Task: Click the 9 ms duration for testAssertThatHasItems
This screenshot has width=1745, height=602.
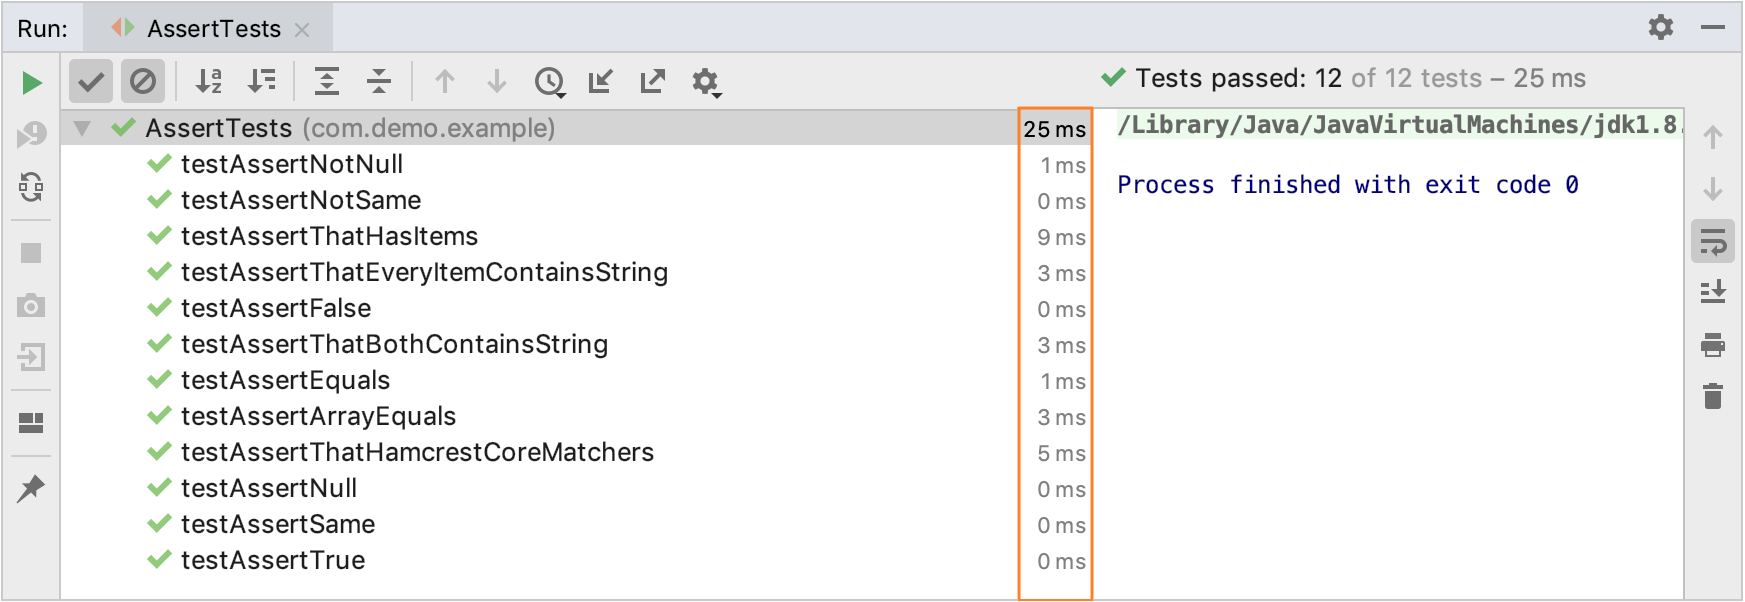Action: click(x=1062, y=237)
